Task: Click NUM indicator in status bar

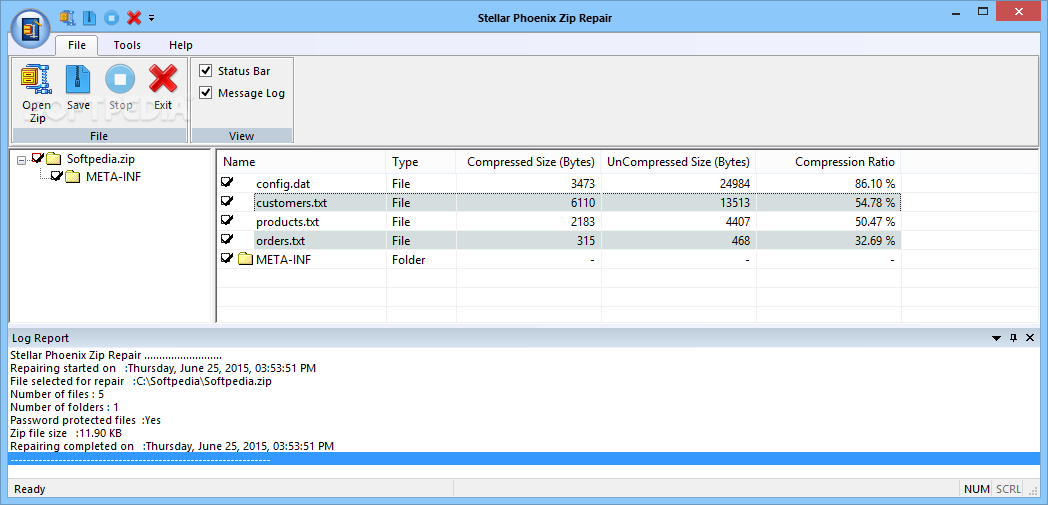Action: point(976,489)
